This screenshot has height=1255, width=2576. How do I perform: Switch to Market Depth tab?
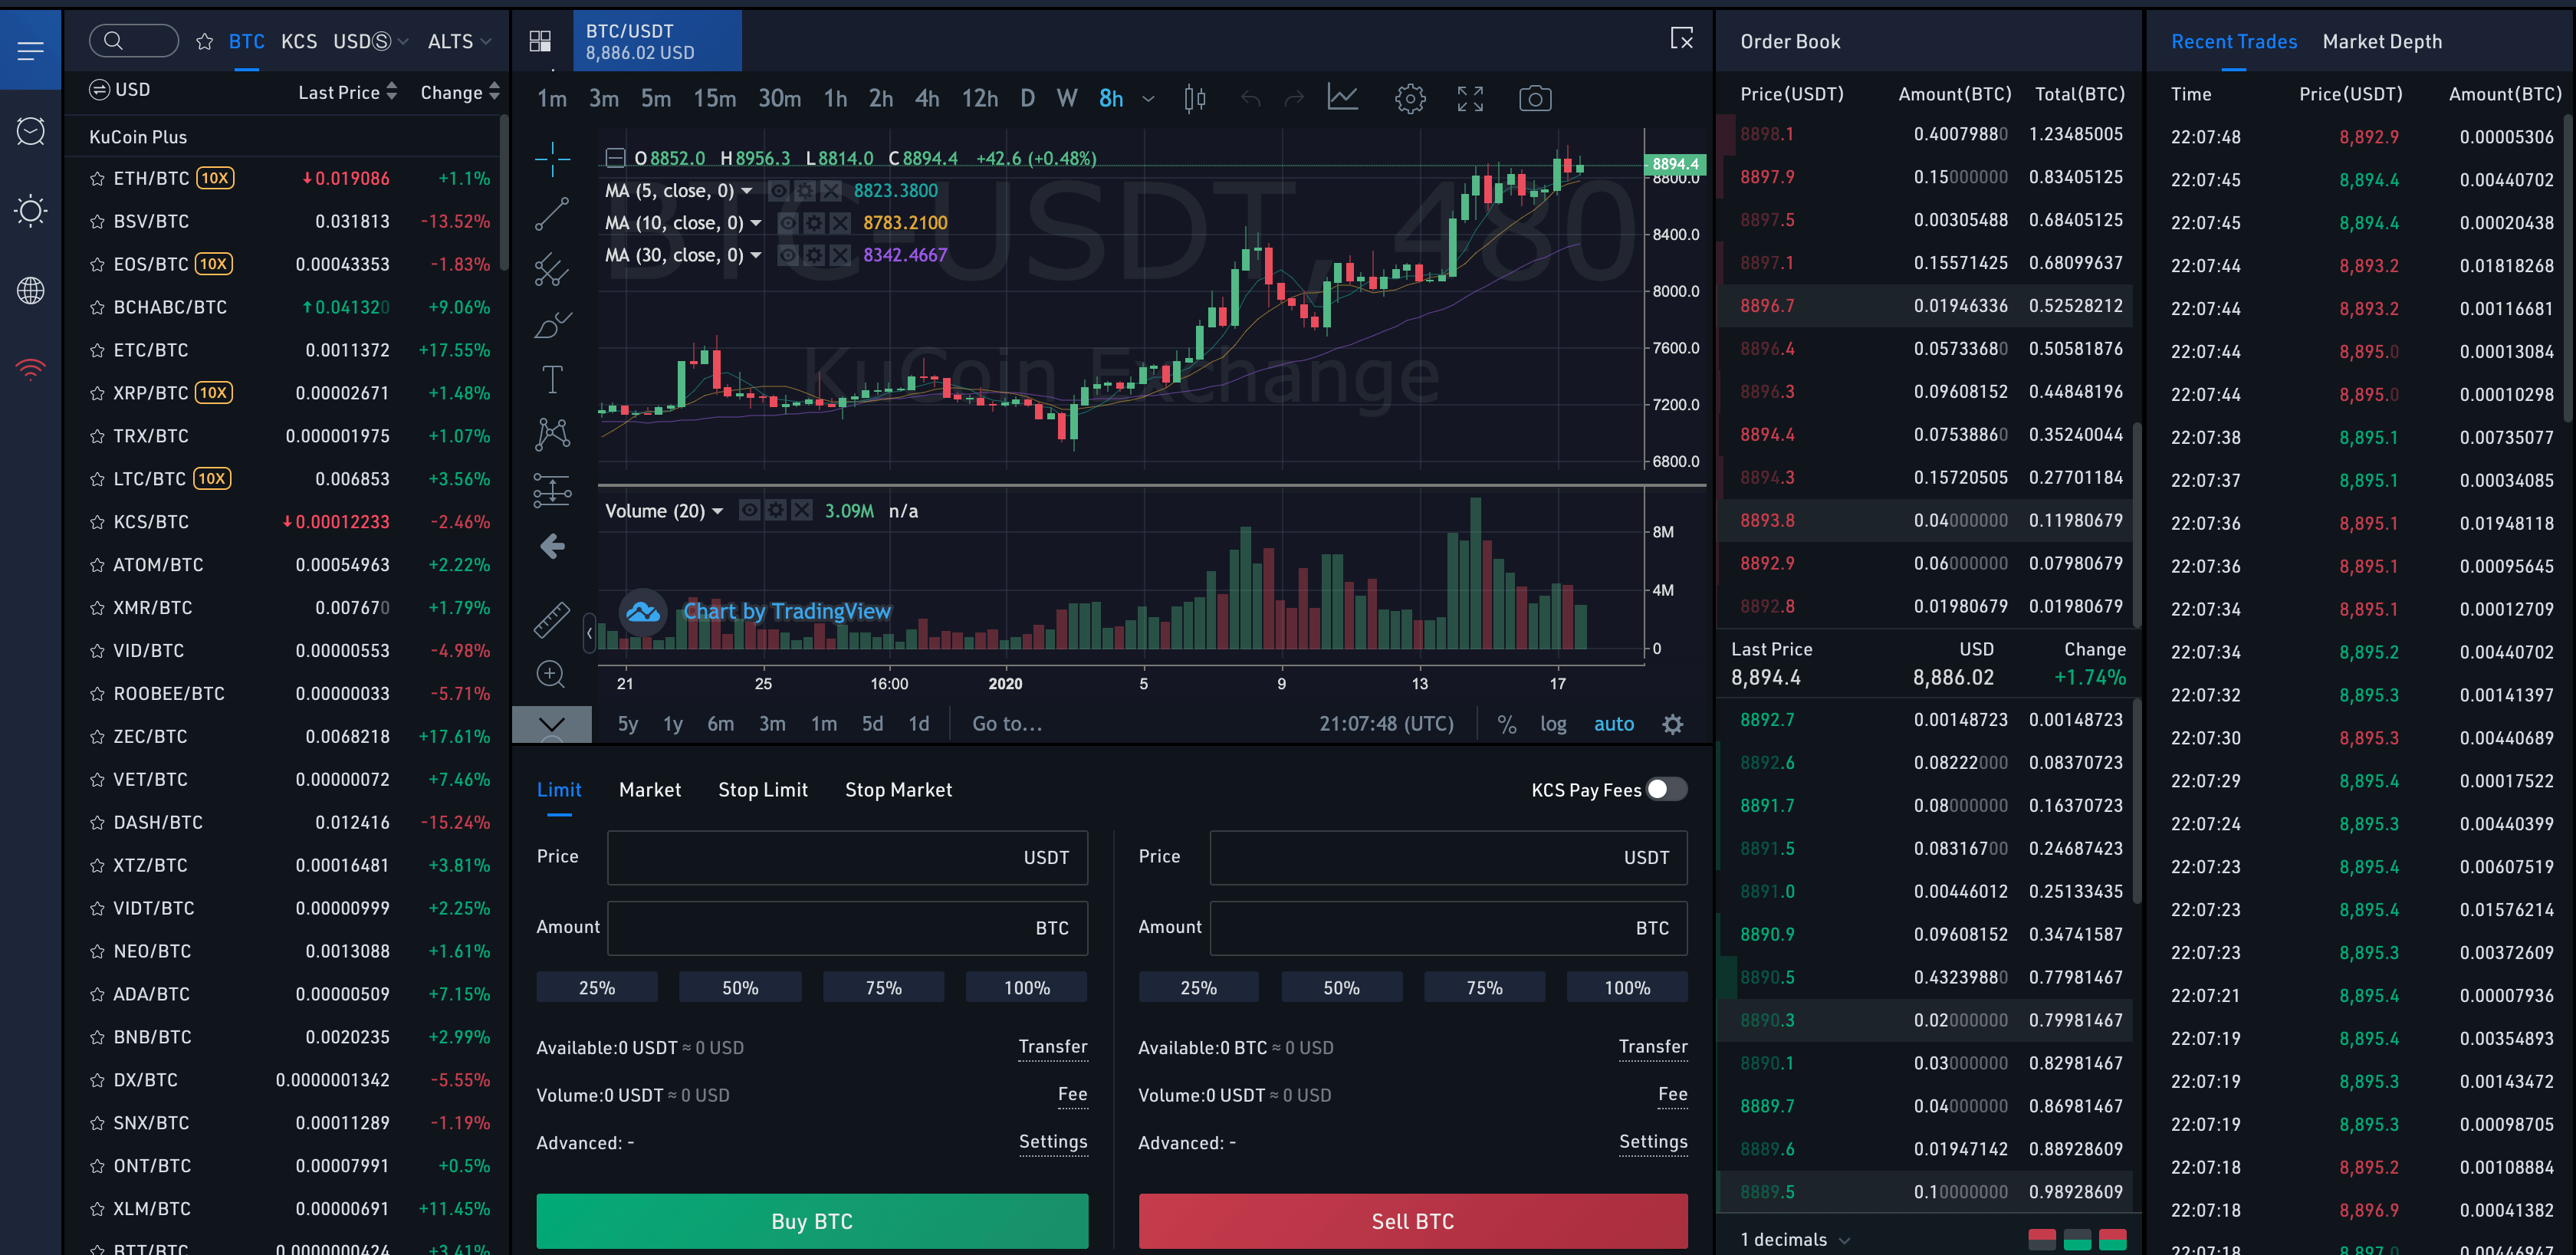[2381, 41]
